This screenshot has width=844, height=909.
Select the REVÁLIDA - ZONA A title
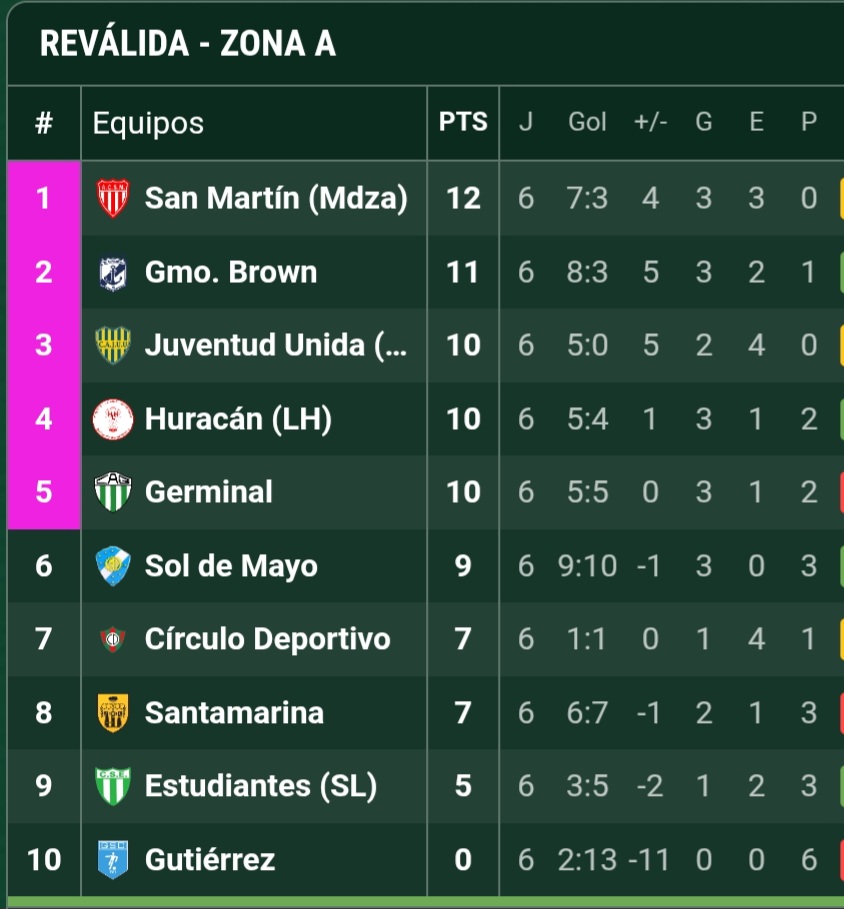point(188,43)
